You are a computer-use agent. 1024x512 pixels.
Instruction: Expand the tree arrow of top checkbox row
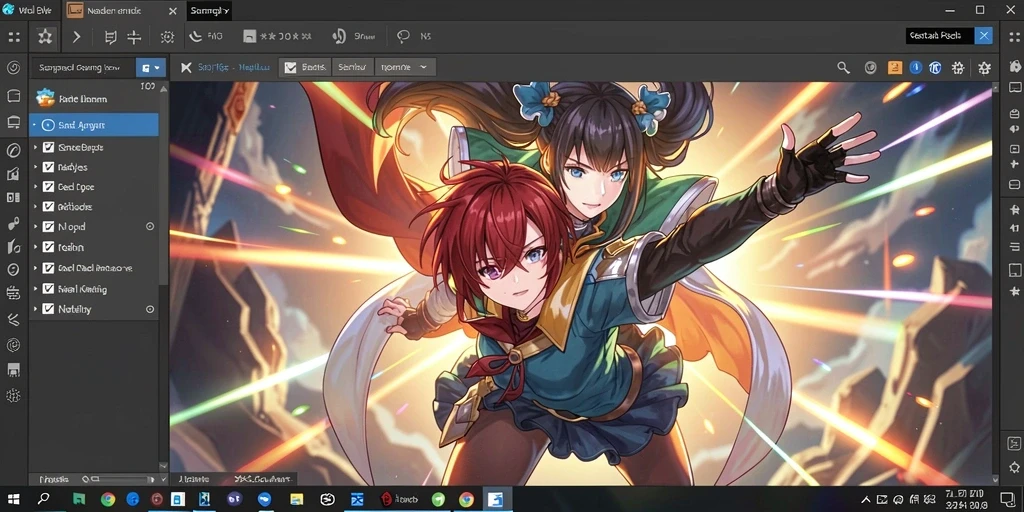point(36,148)
